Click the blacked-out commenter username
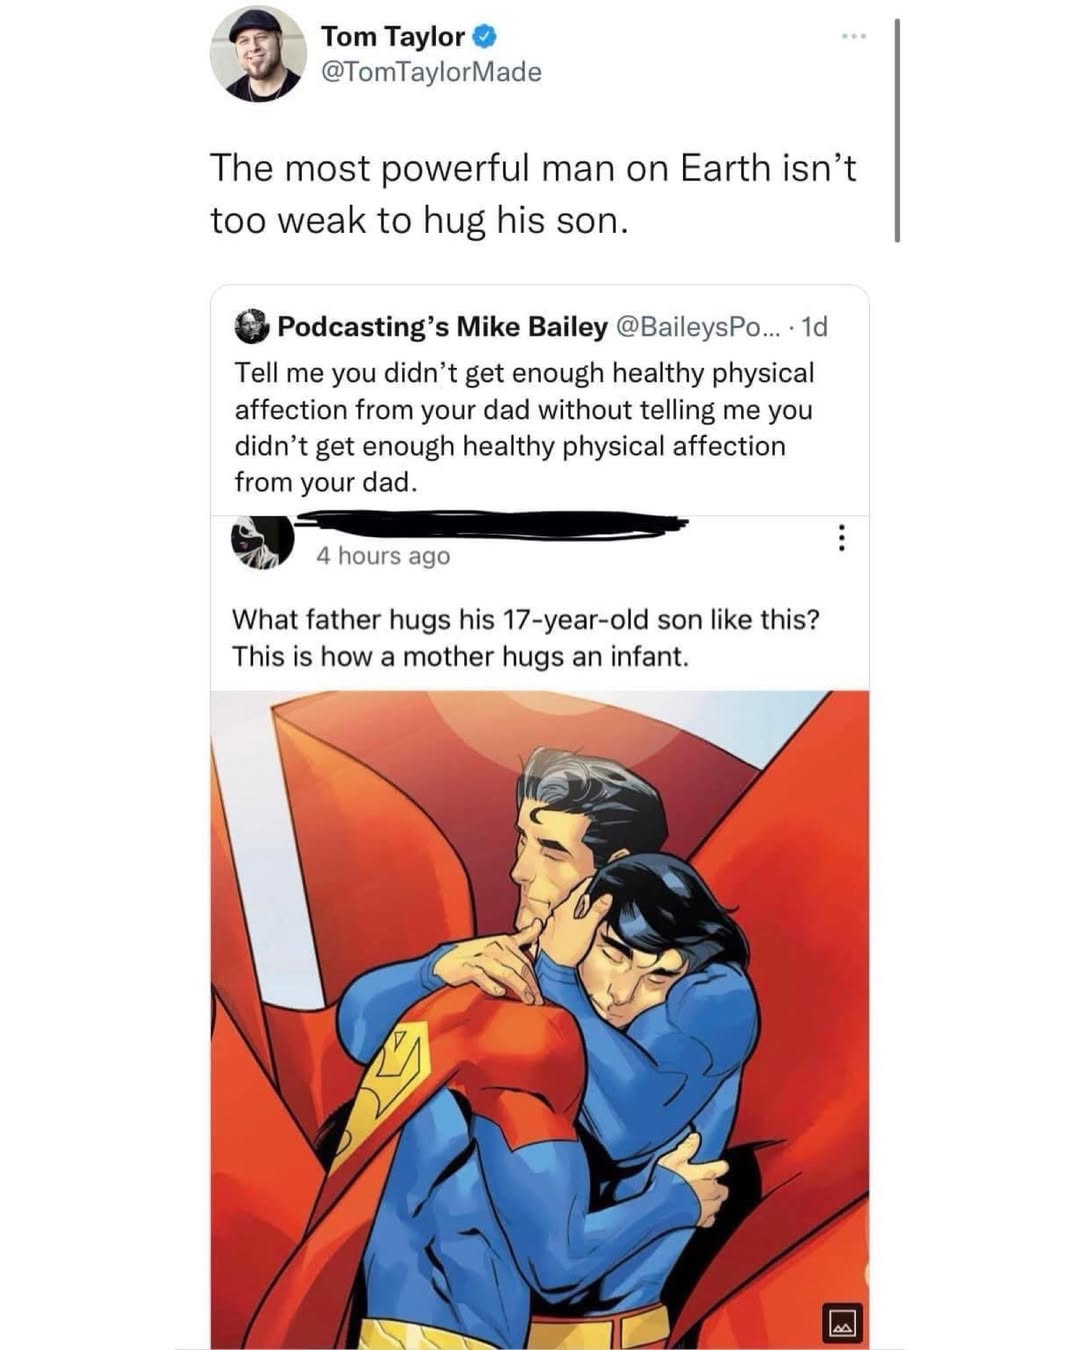1080x1350 pixels. (490, 523)
